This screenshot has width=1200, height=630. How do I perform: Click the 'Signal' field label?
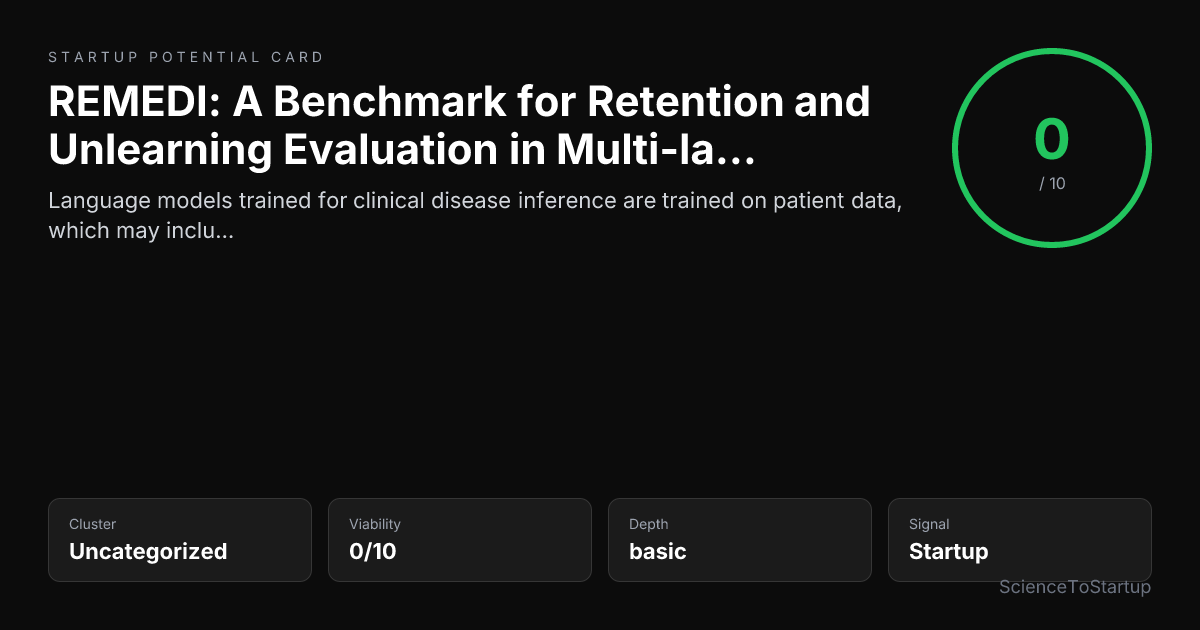(x=929, y=524)
